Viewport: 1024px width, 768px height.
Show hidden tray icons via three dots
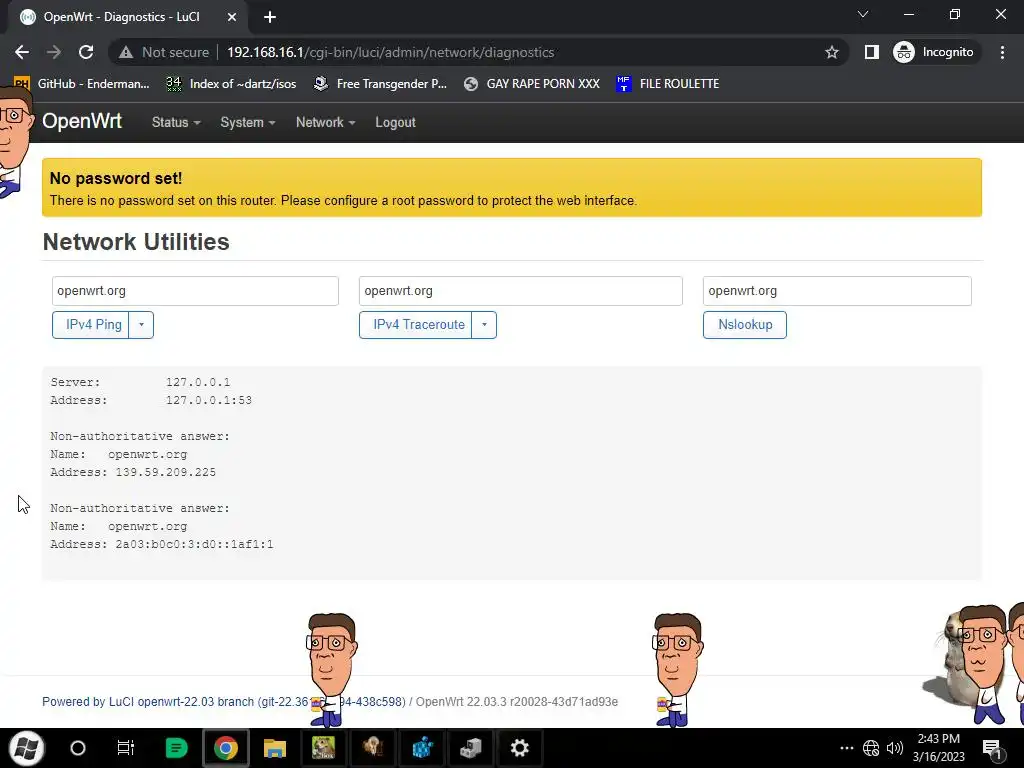click(x=846, y=748)
